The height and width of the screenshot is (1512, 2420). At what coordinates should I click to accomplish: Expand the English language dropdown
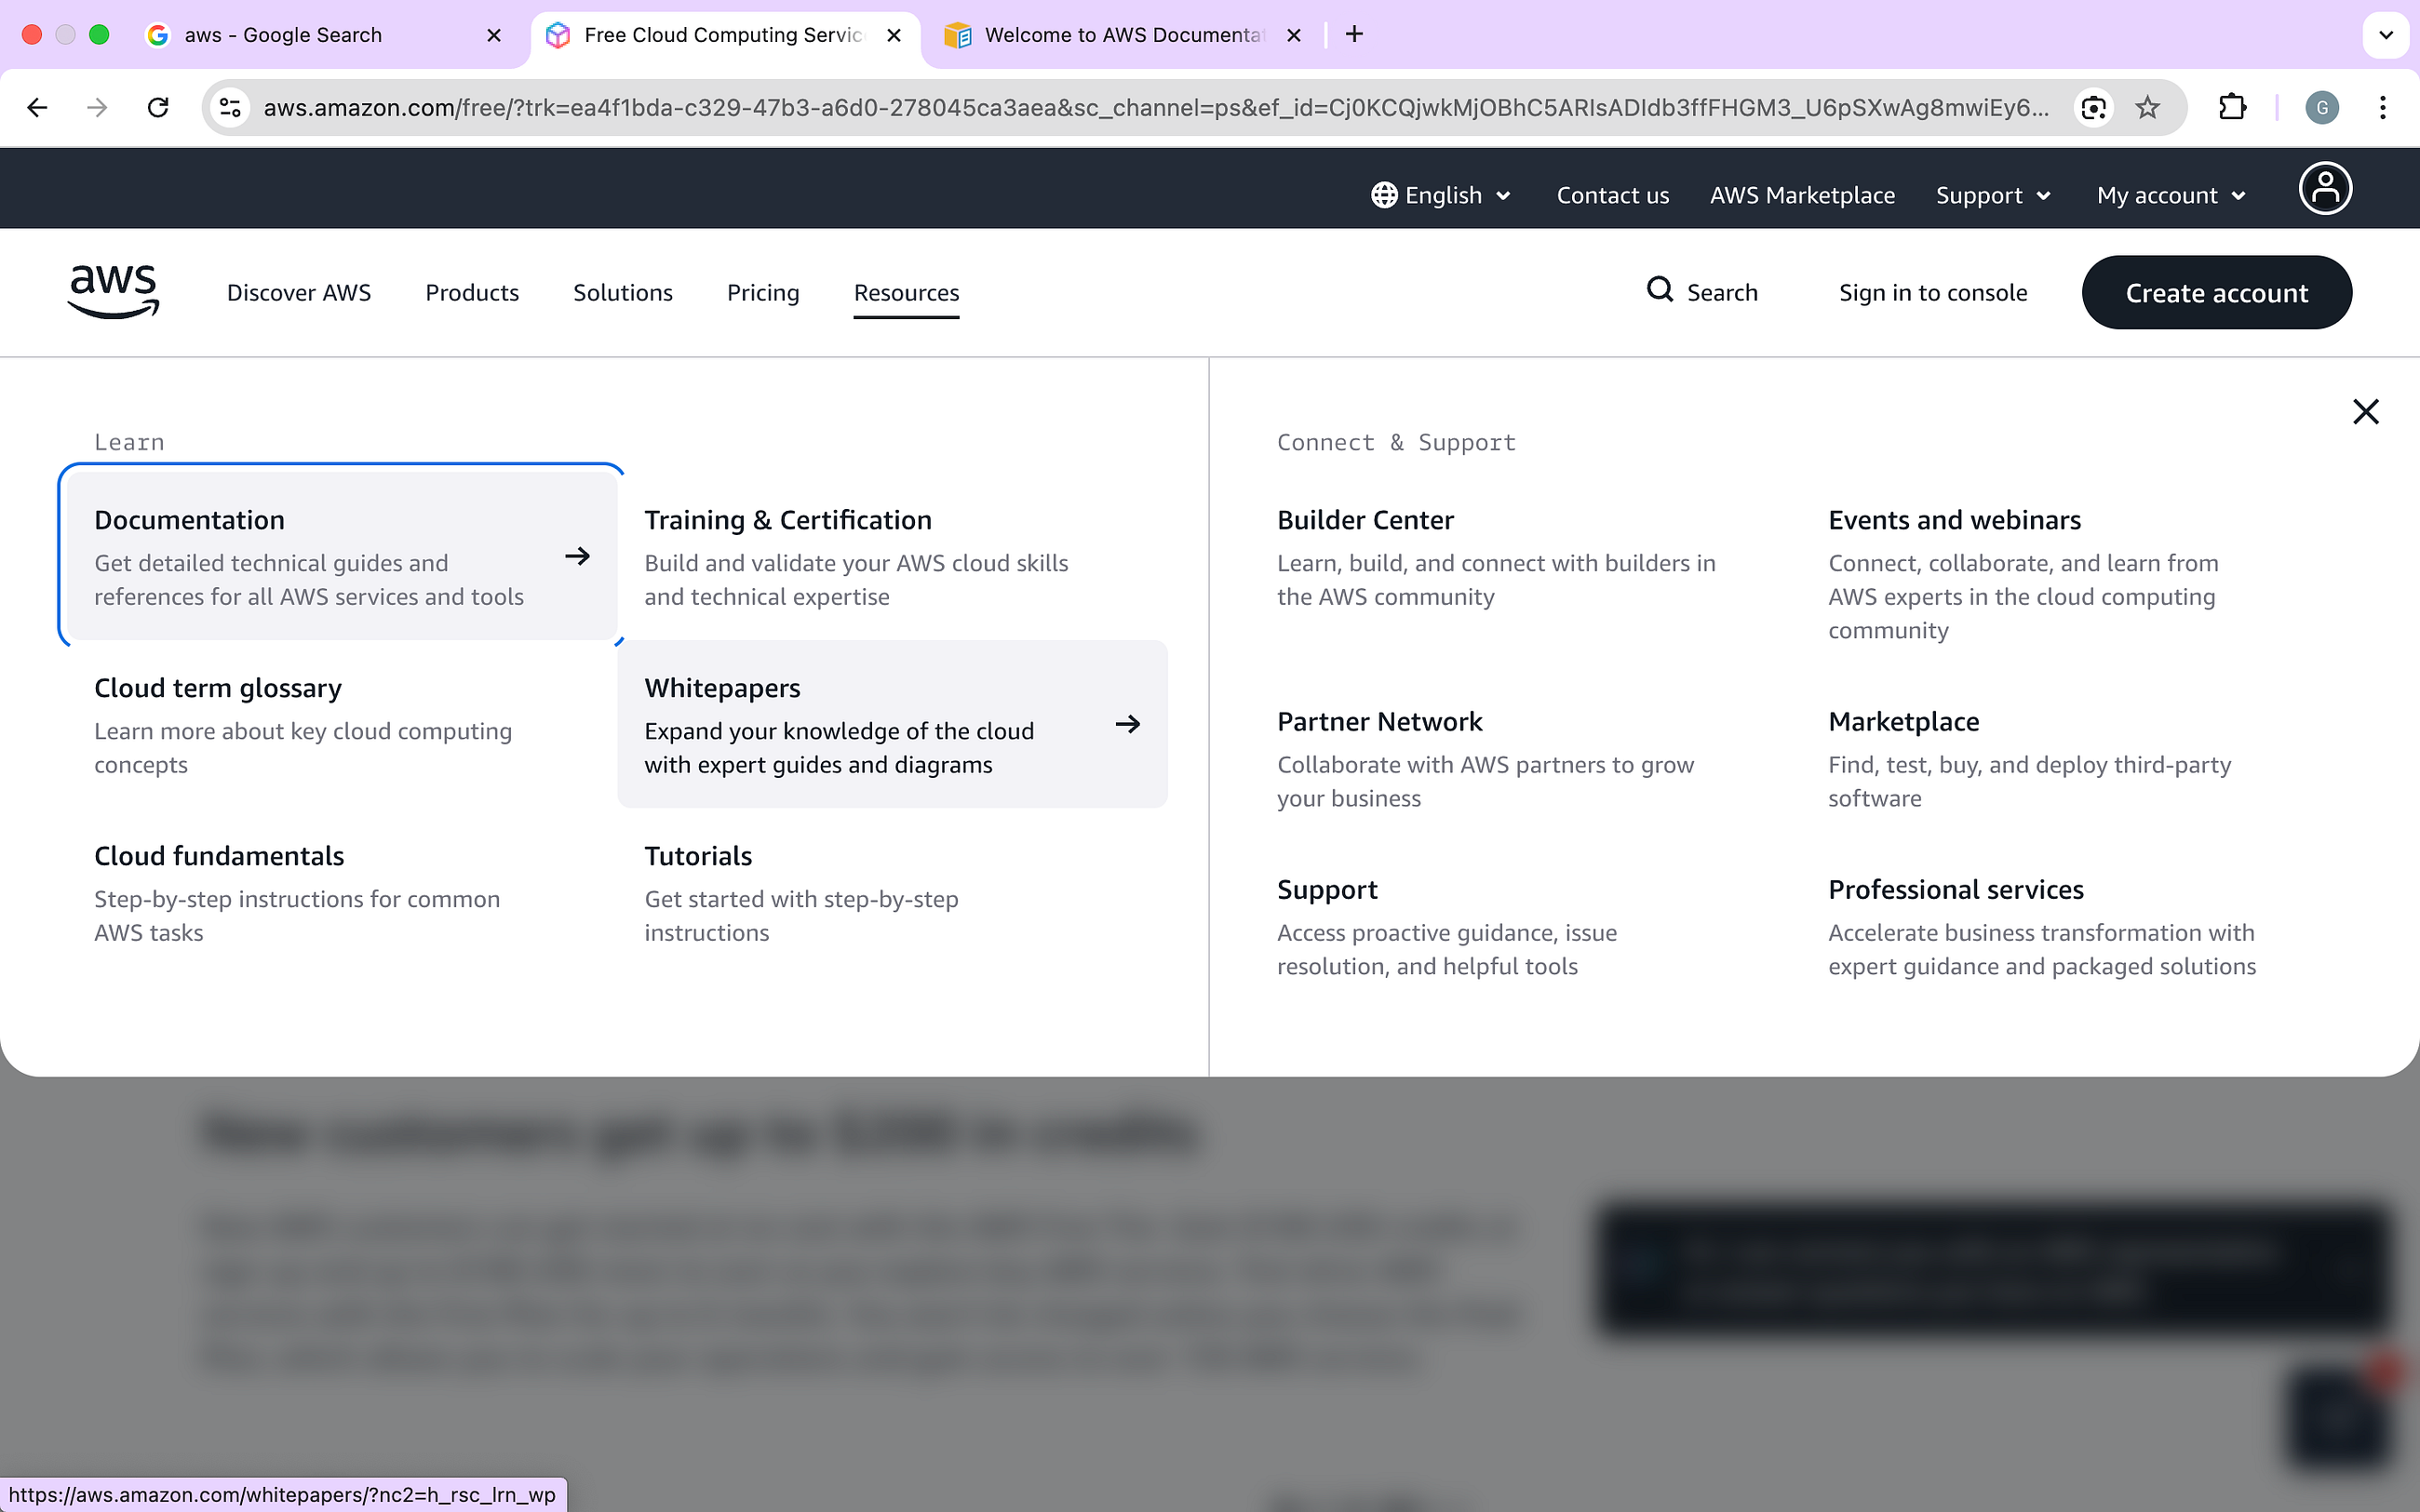[x=1441, y=195]
